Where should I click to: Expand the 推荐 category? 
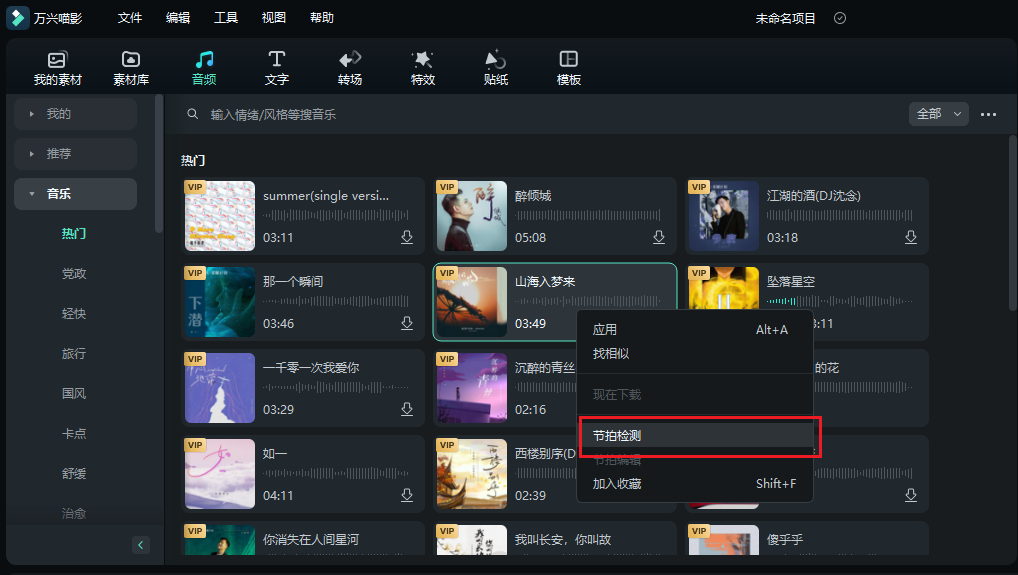click(75, 154)
